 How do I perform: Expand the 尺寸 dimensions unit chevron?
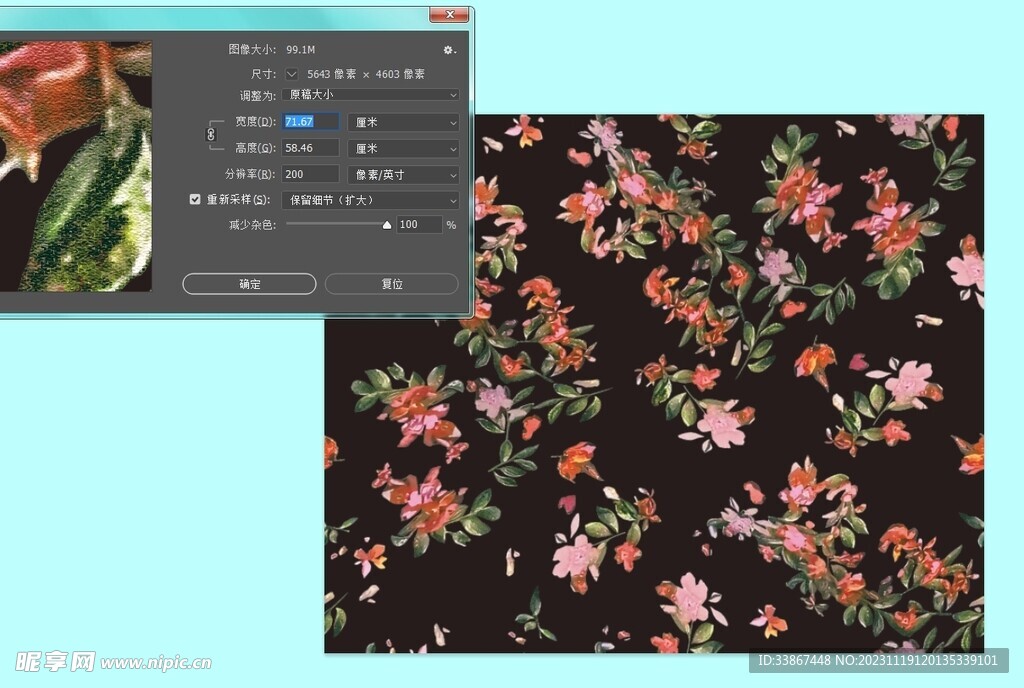point(292,74)
